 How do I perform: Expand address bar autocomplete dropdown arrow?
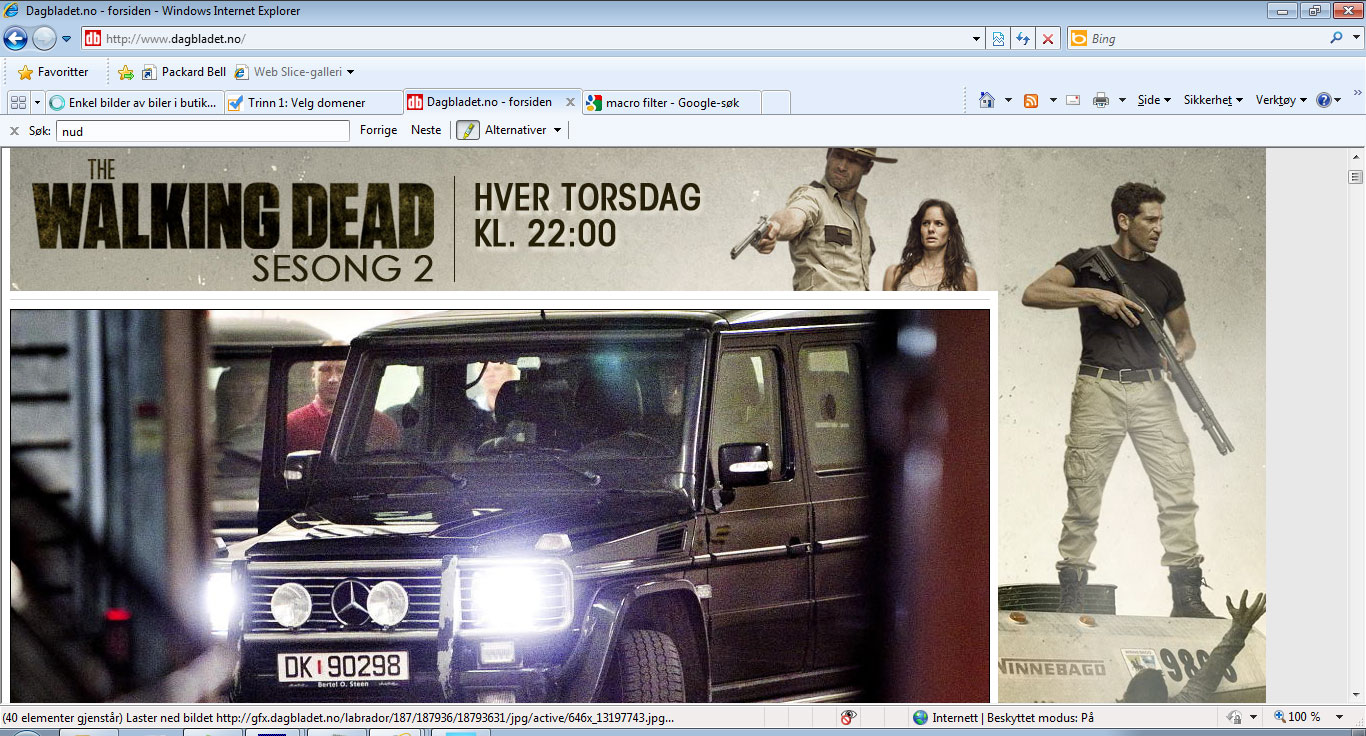pyautogui.click(x=977, y=39)
